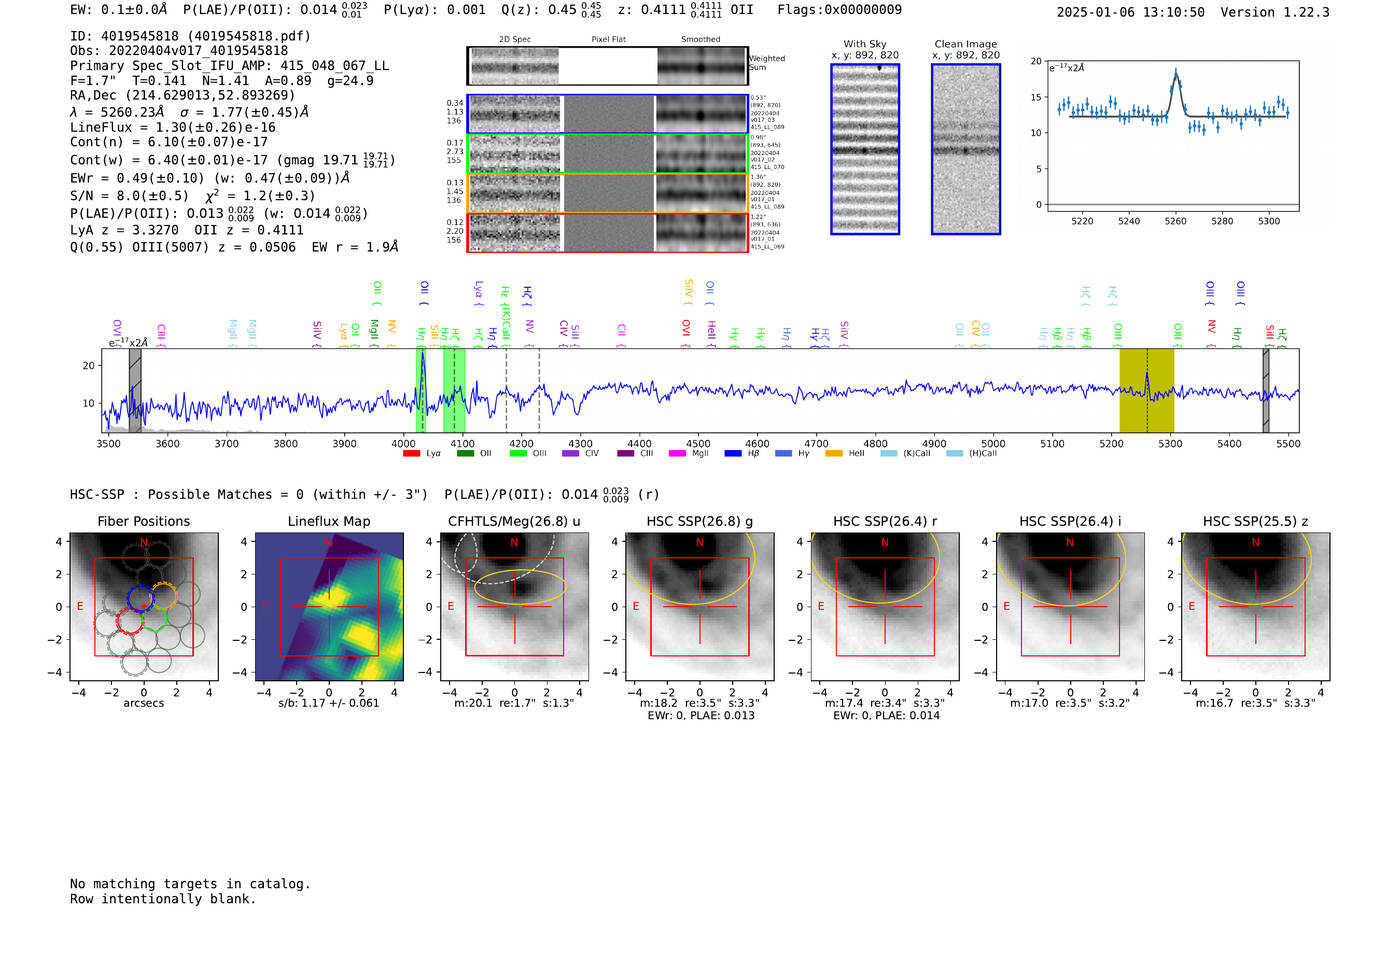The image size is (1400, 953).
Task: Click the Hγ legend swatch
Action: tap(784, 454)
